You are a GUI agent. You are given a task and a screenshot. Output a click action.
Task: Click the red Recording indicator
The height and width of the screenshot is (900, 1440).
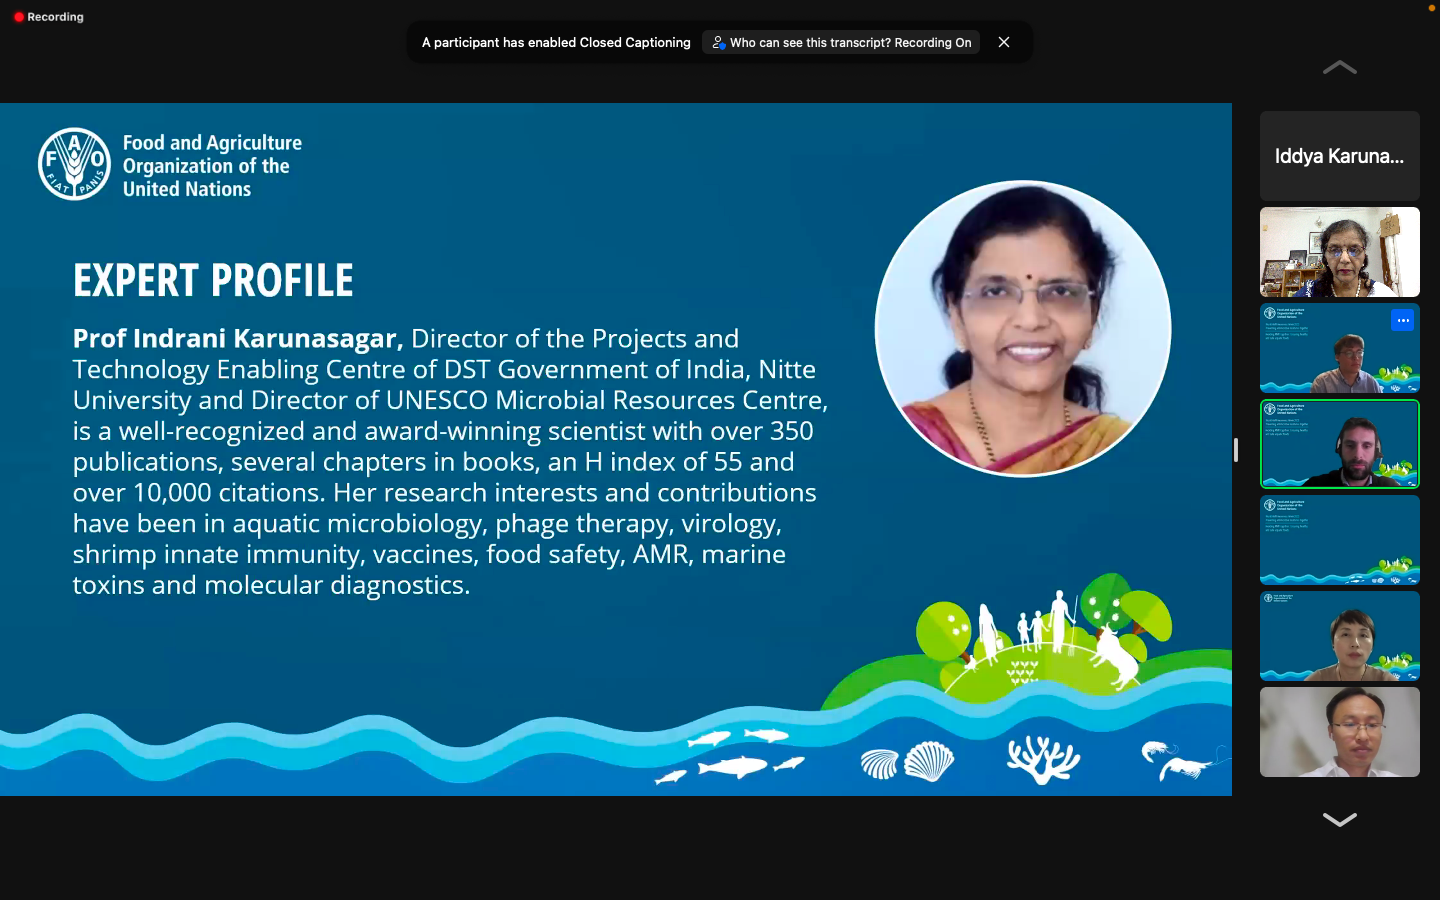click(x=48, y=17)
